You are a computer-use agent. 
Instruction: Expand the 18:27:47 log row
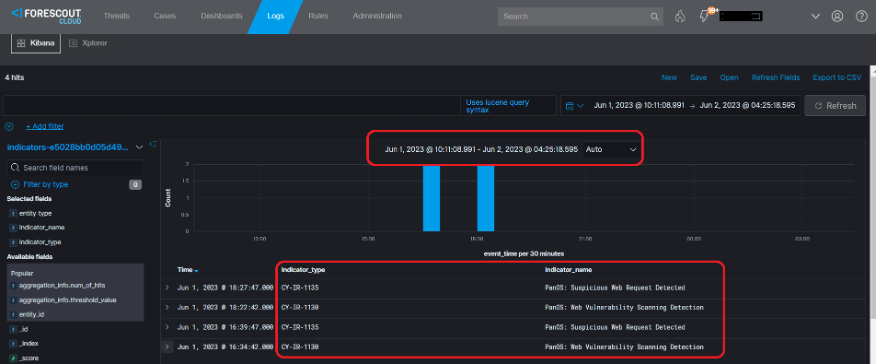[166, 288]
